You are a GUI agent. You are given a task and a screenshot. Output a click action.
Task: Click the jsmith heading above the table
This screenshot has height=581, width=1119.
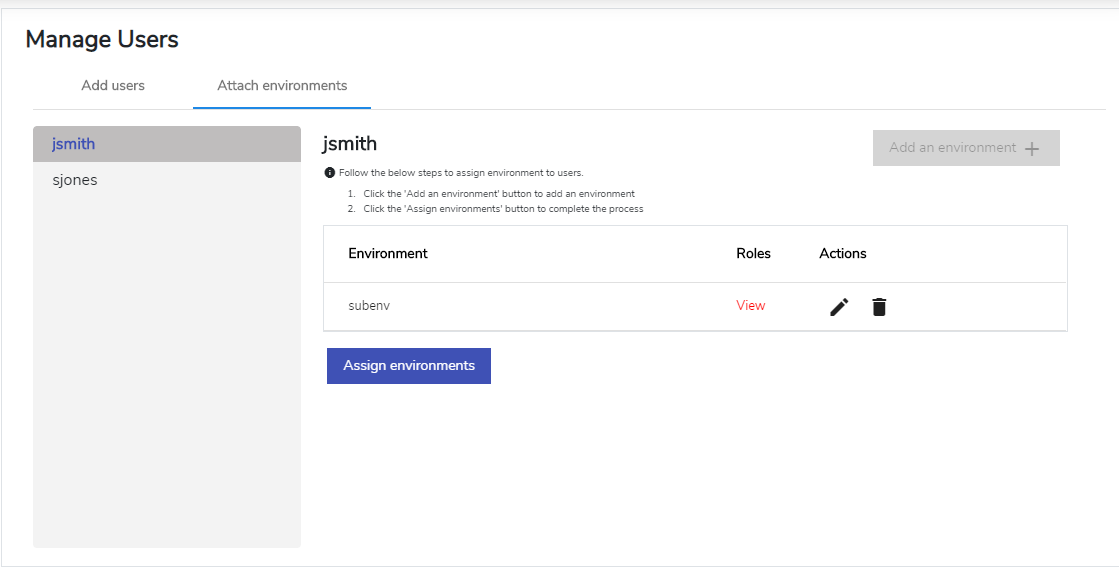(350, 143)
